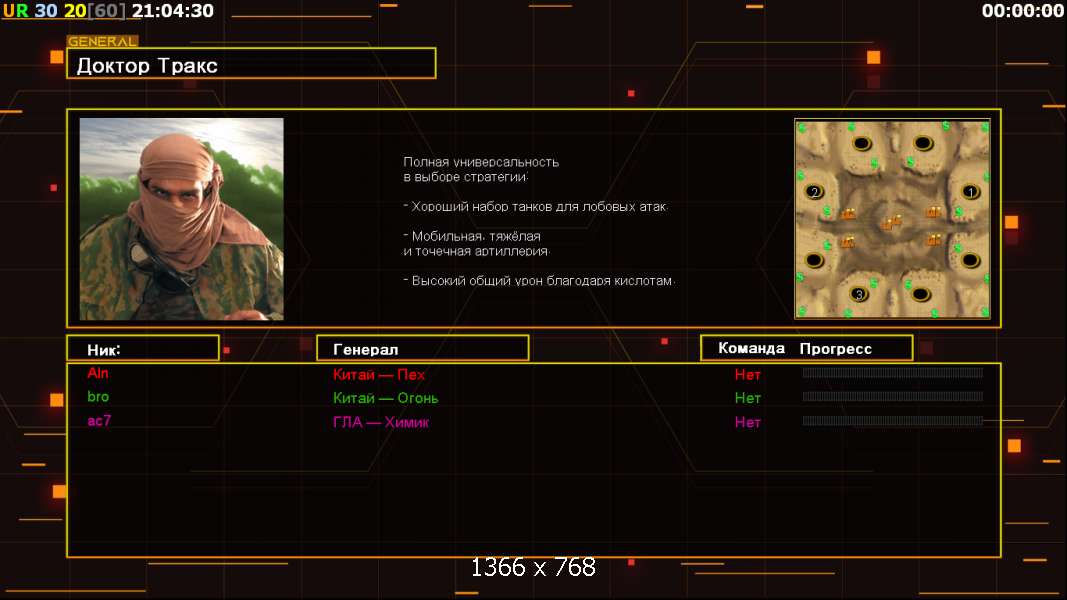Click the General portrait of Доктор Тракс
The image size is (1067, 600).
pos(182,219)
